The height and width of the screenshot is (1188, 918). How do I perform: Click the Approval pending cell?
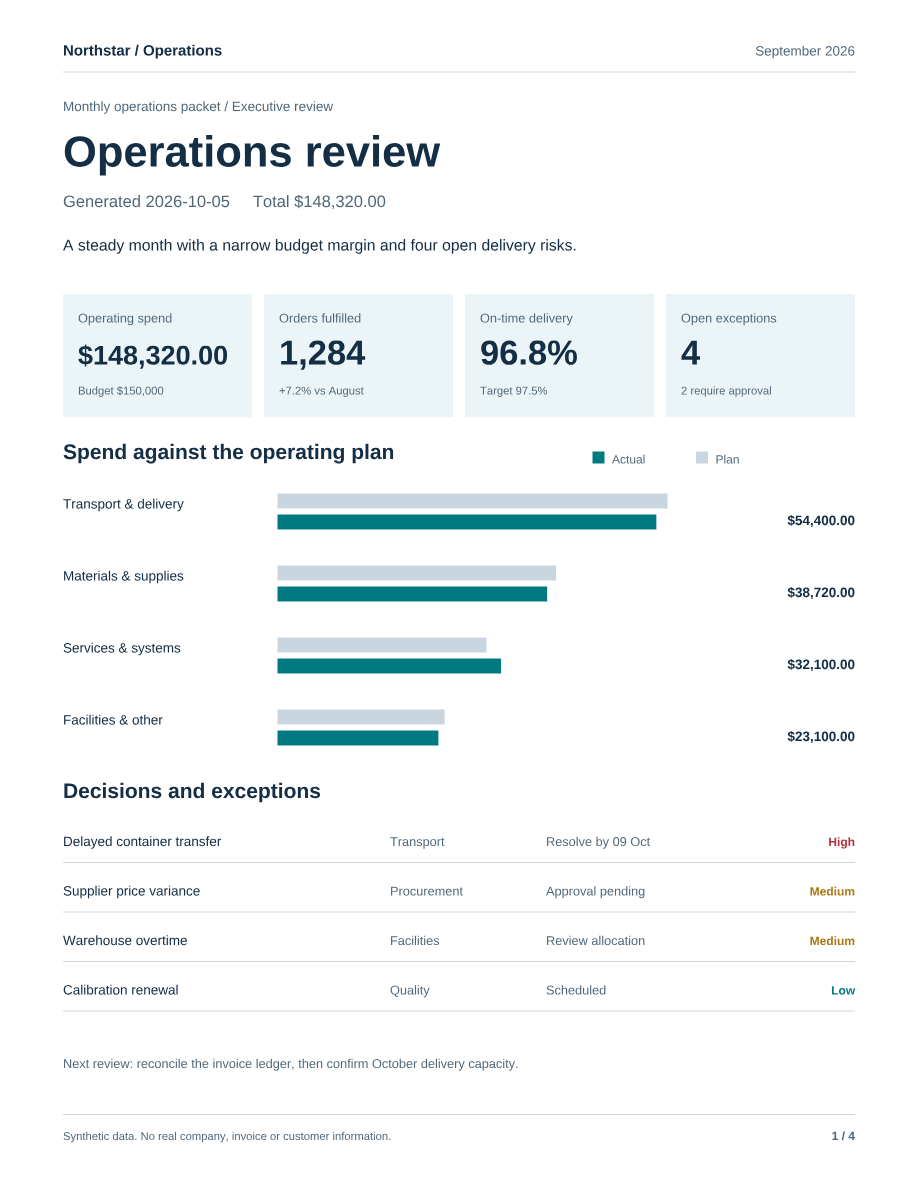pyautogui.click(x=595, y=891)
